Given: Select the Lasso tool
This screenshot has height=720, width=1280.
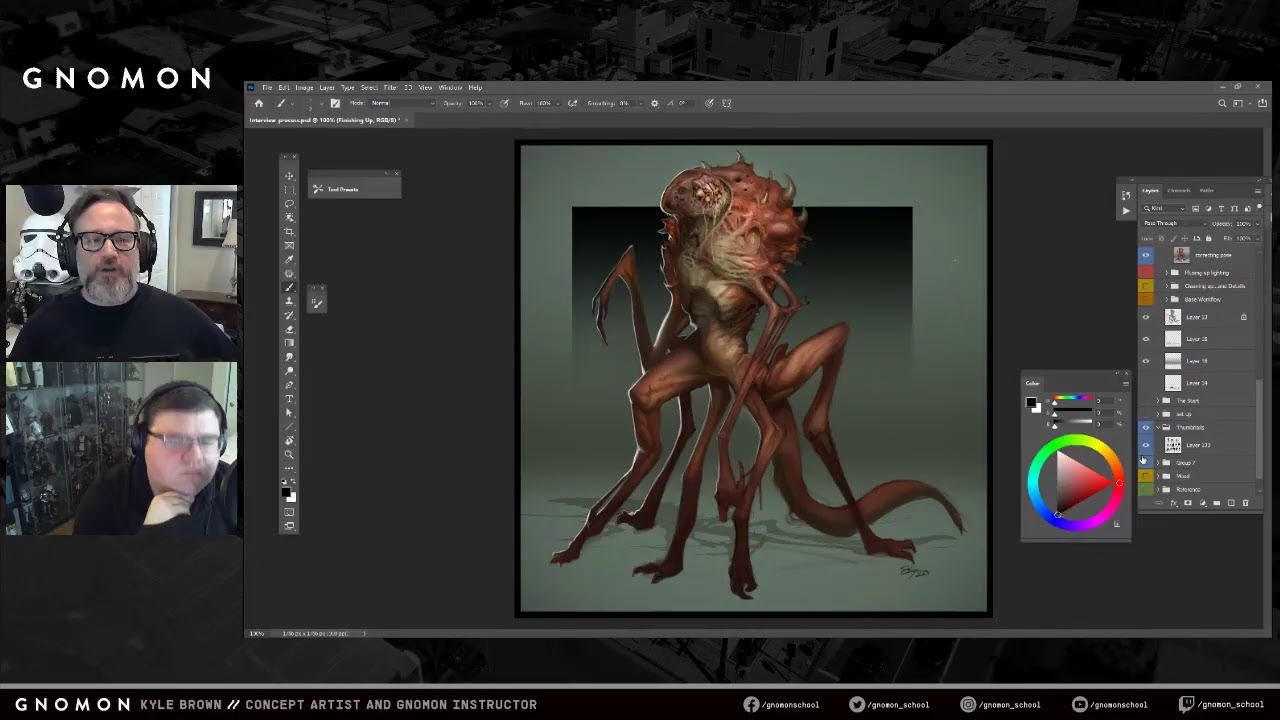Looking at the screenshot, I should [x=289, y=203].
